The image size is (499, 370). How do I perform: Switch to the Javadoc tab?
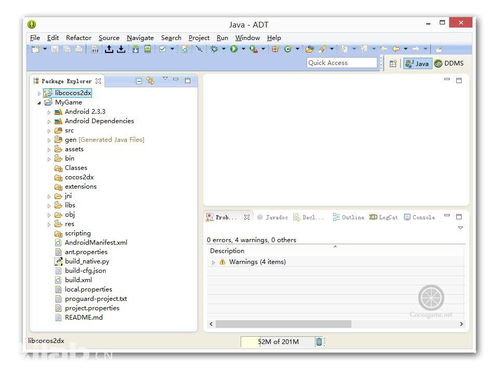pyautogui.click(x=273, y=217)
